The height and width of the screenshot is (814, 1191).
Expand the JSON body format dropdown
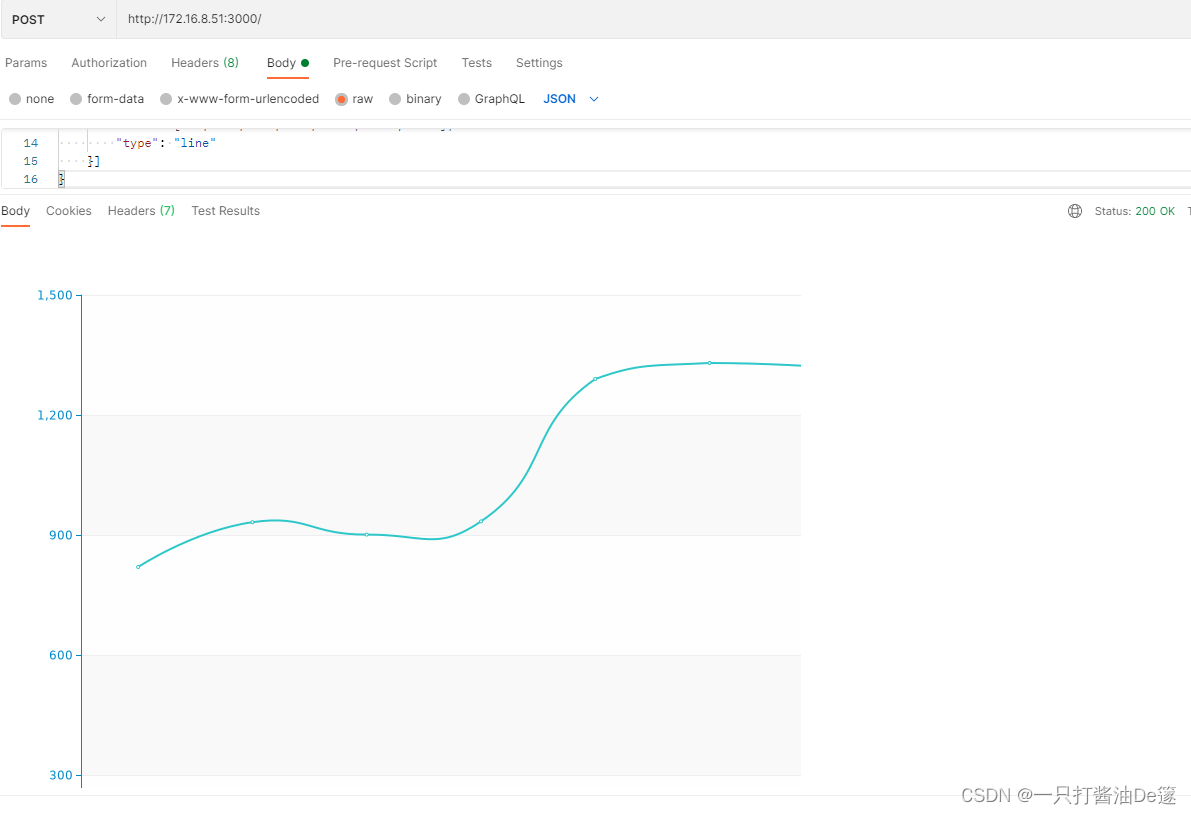click(570, 98)
